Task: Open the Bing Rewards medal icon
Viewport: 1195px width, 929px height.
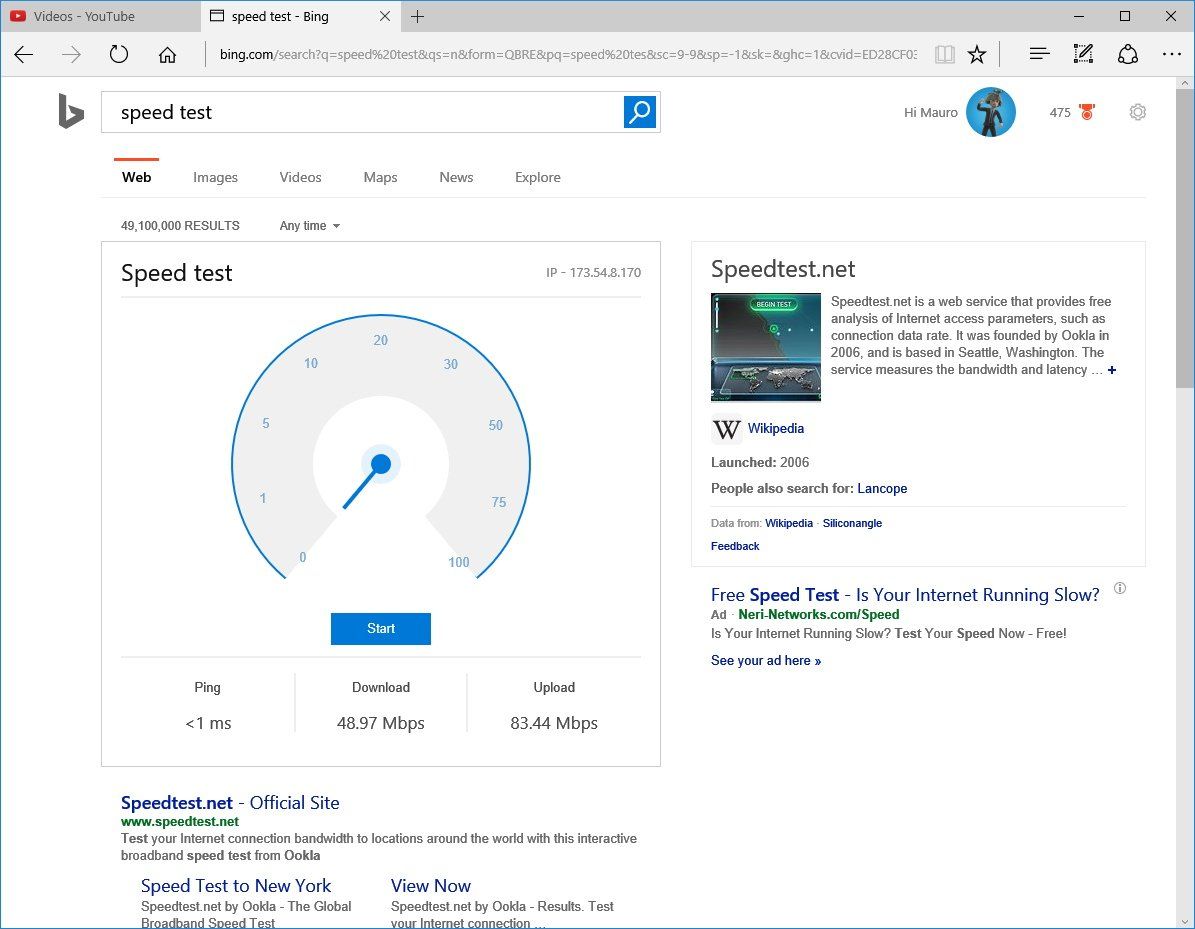Action: pyautogui.click(x=1088, y=112)
